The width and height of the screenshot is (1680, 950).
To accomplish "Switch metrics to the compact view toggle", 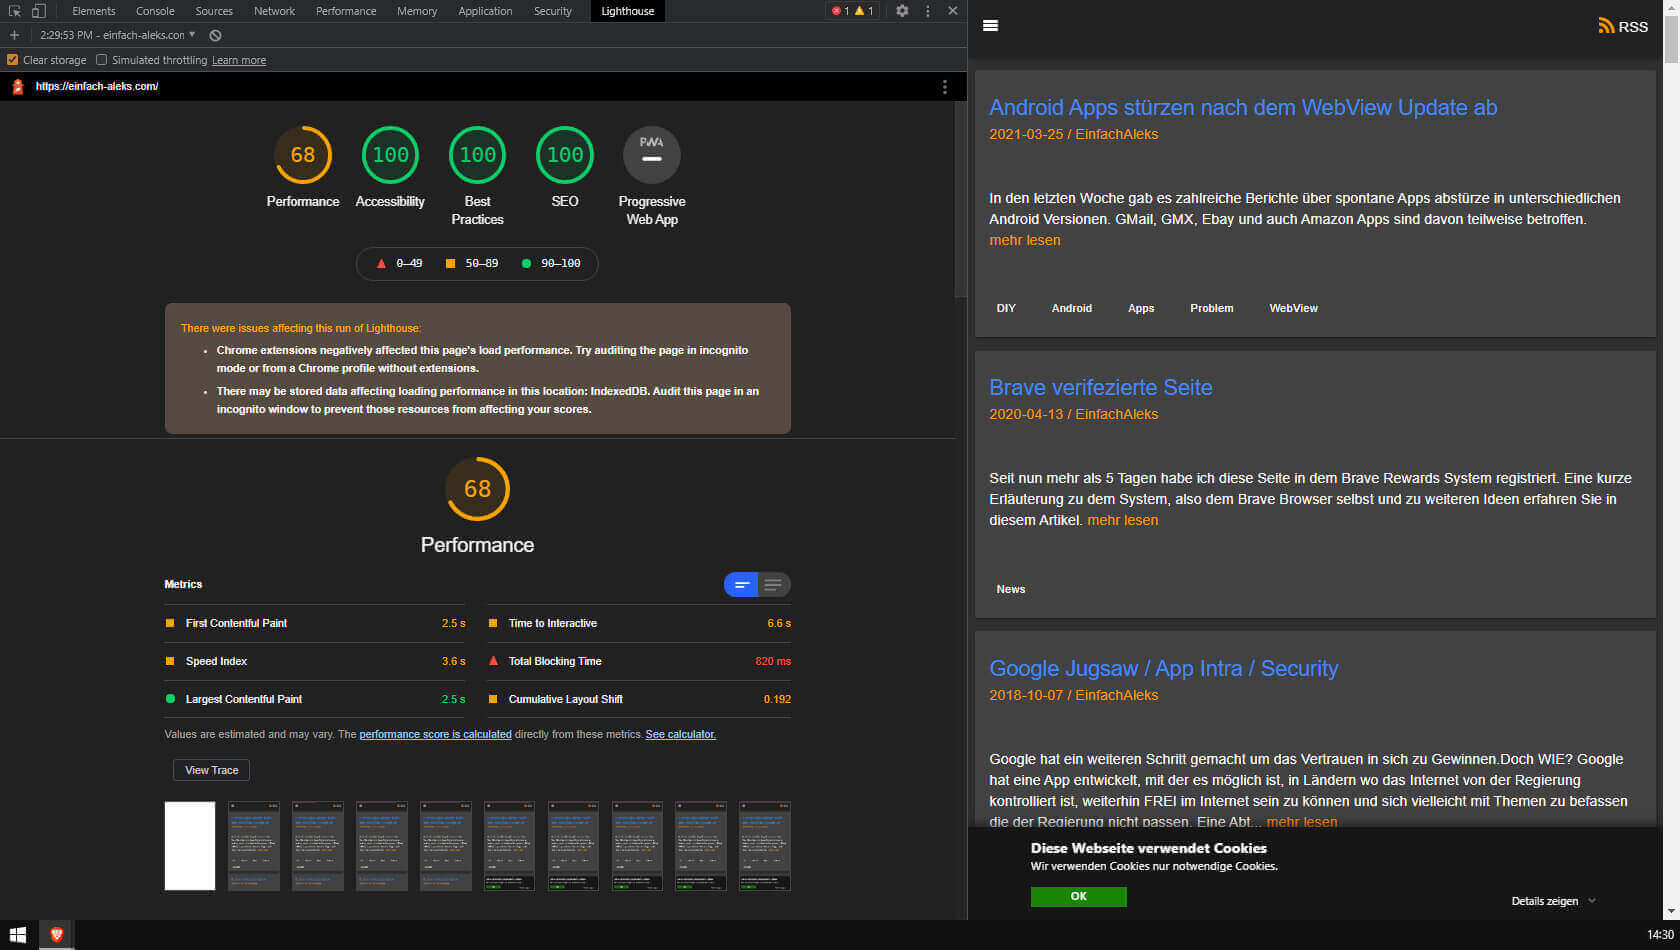I will pos(741,585).
